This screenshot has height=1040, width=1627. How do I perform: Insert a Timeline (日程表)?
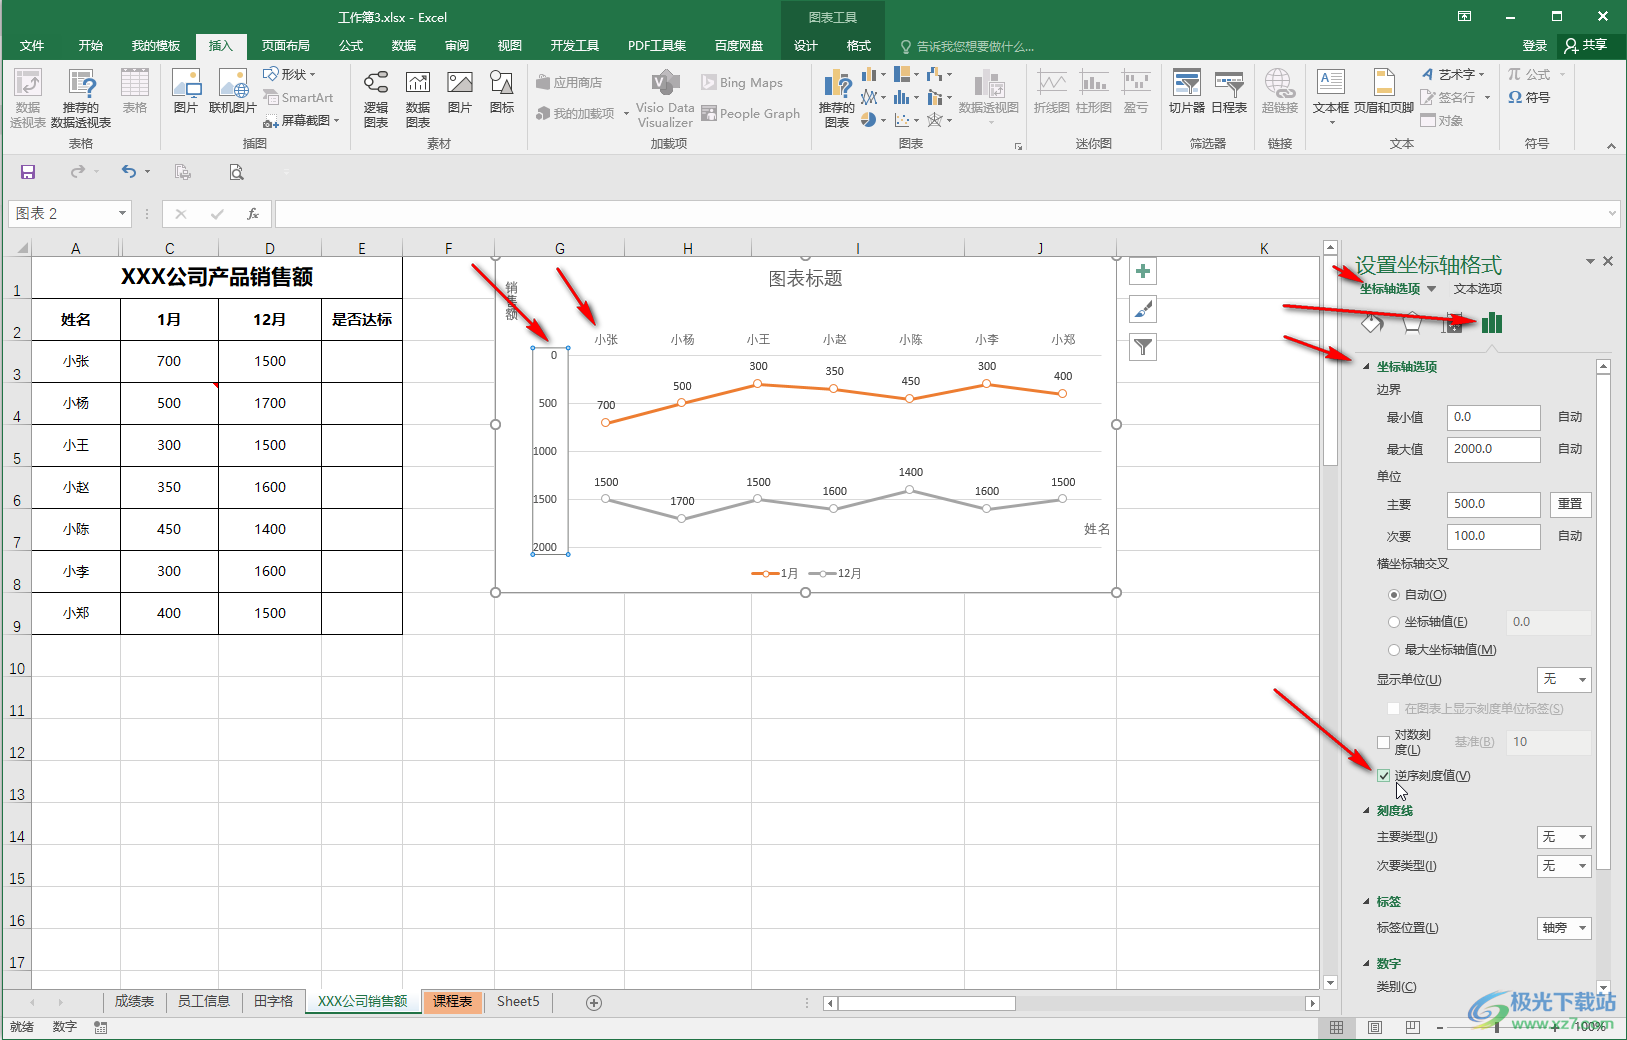coord(1229,91)
